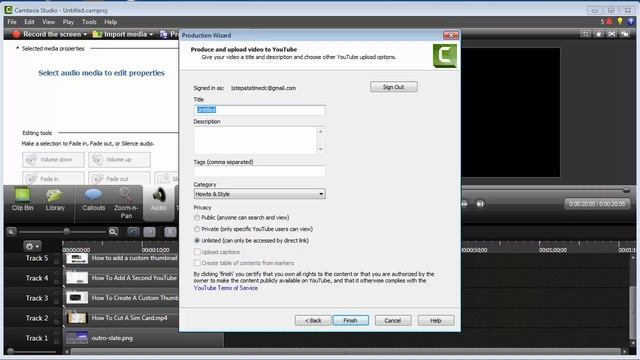Click the Fade out button

[x=119, y=179]
